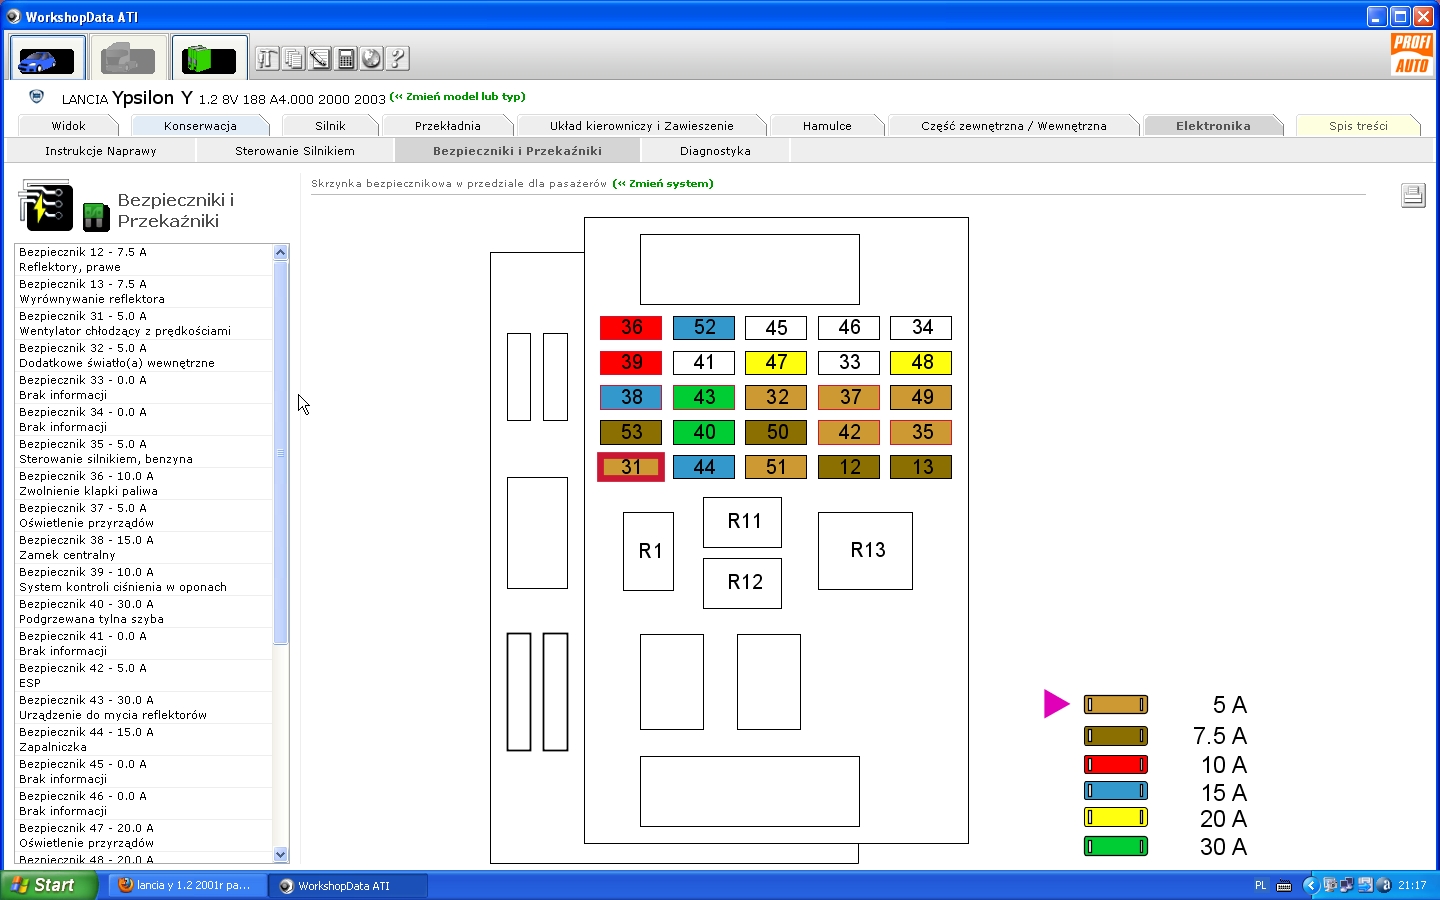1440x900 pixels.
Task: Click relay R1 in diagram
Action: 648,552
